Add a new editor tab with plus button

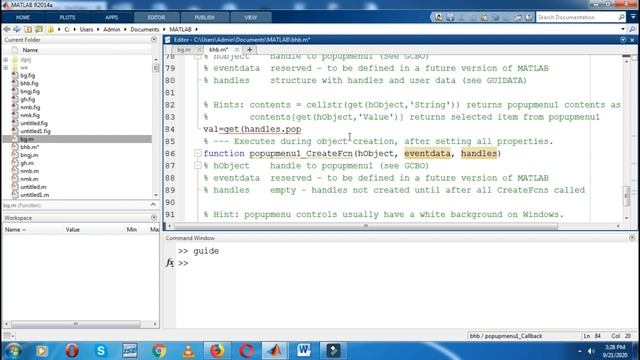click(x=249, y=49)
